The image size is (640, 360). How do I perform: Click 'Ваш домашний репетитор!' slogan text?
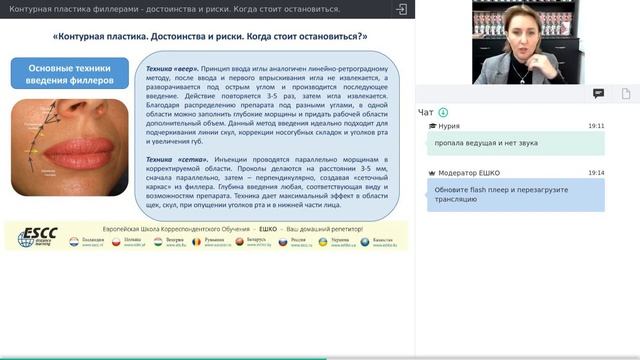click(x=324, y=229)
